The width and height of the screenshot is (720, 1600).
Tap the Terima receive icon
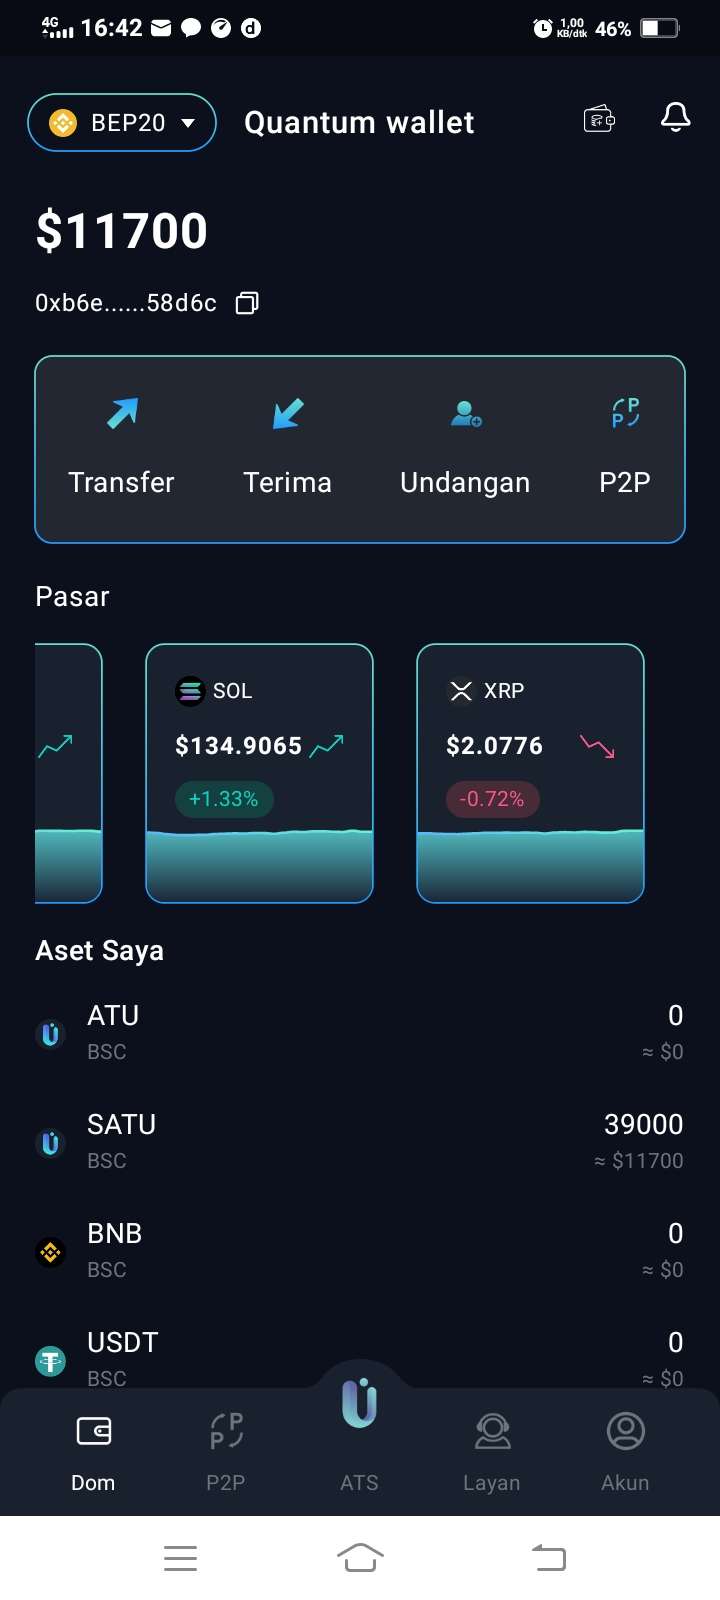point(288,413)
